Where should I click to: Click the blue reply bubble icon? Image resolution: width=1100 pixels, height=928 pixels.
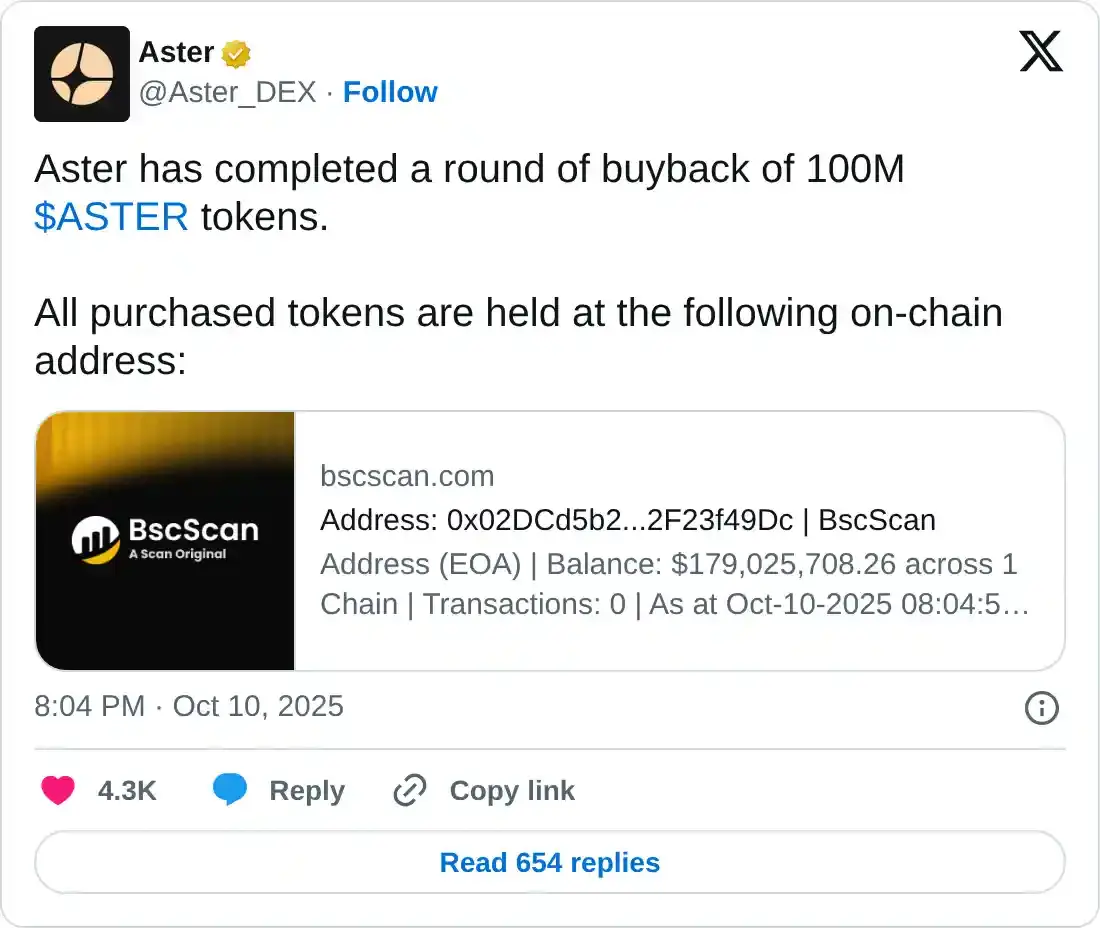pyautogui.click(x=230, y=790)
